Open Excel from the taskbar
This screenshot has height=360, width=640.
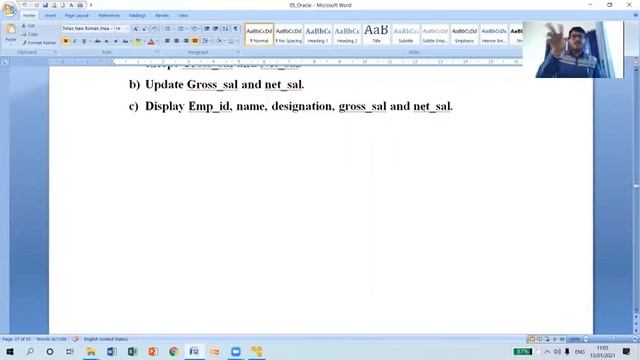coord(132,351)
